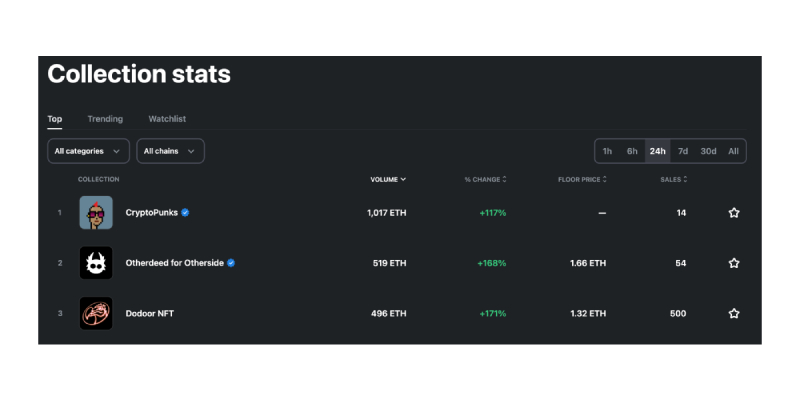
Task: Switch to 30d time range
Action: [x=708, y=151]
